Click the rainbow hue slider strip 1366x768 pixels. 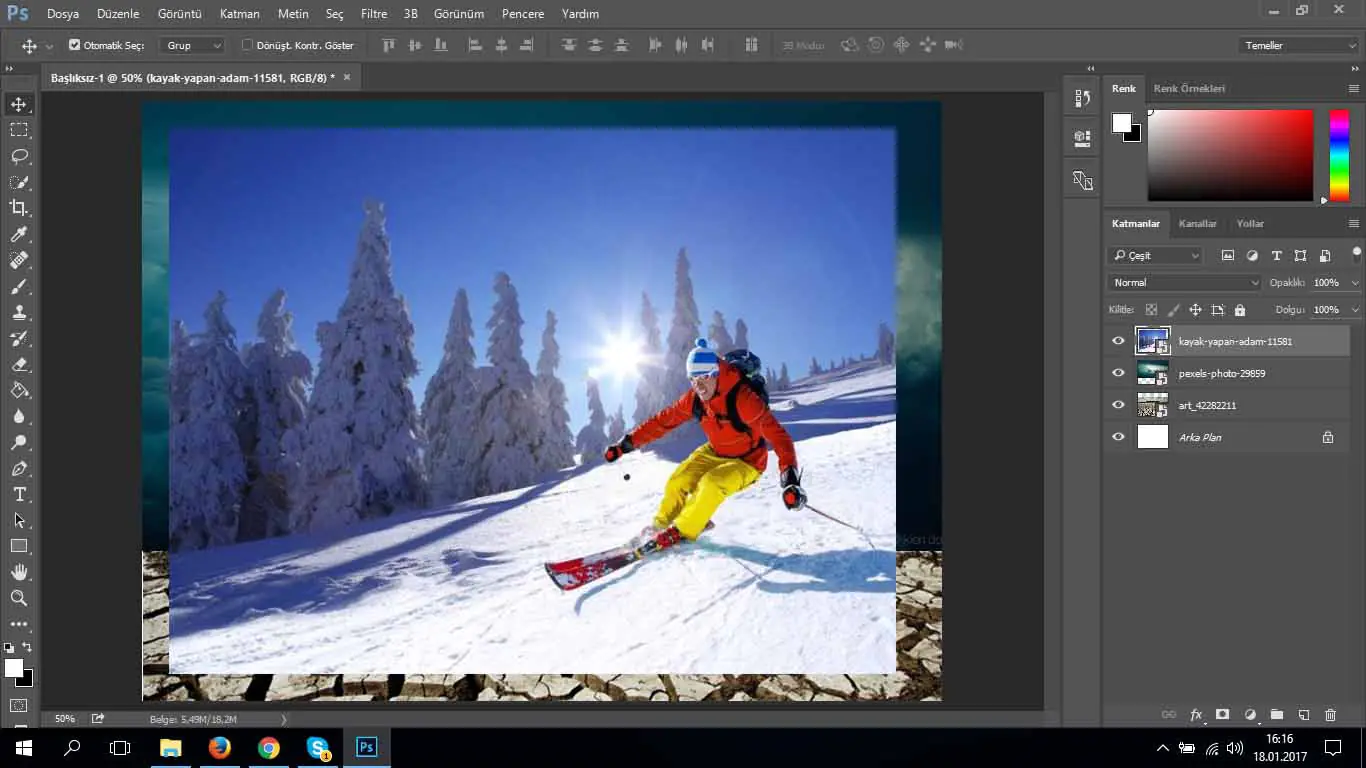(1338, 155)
